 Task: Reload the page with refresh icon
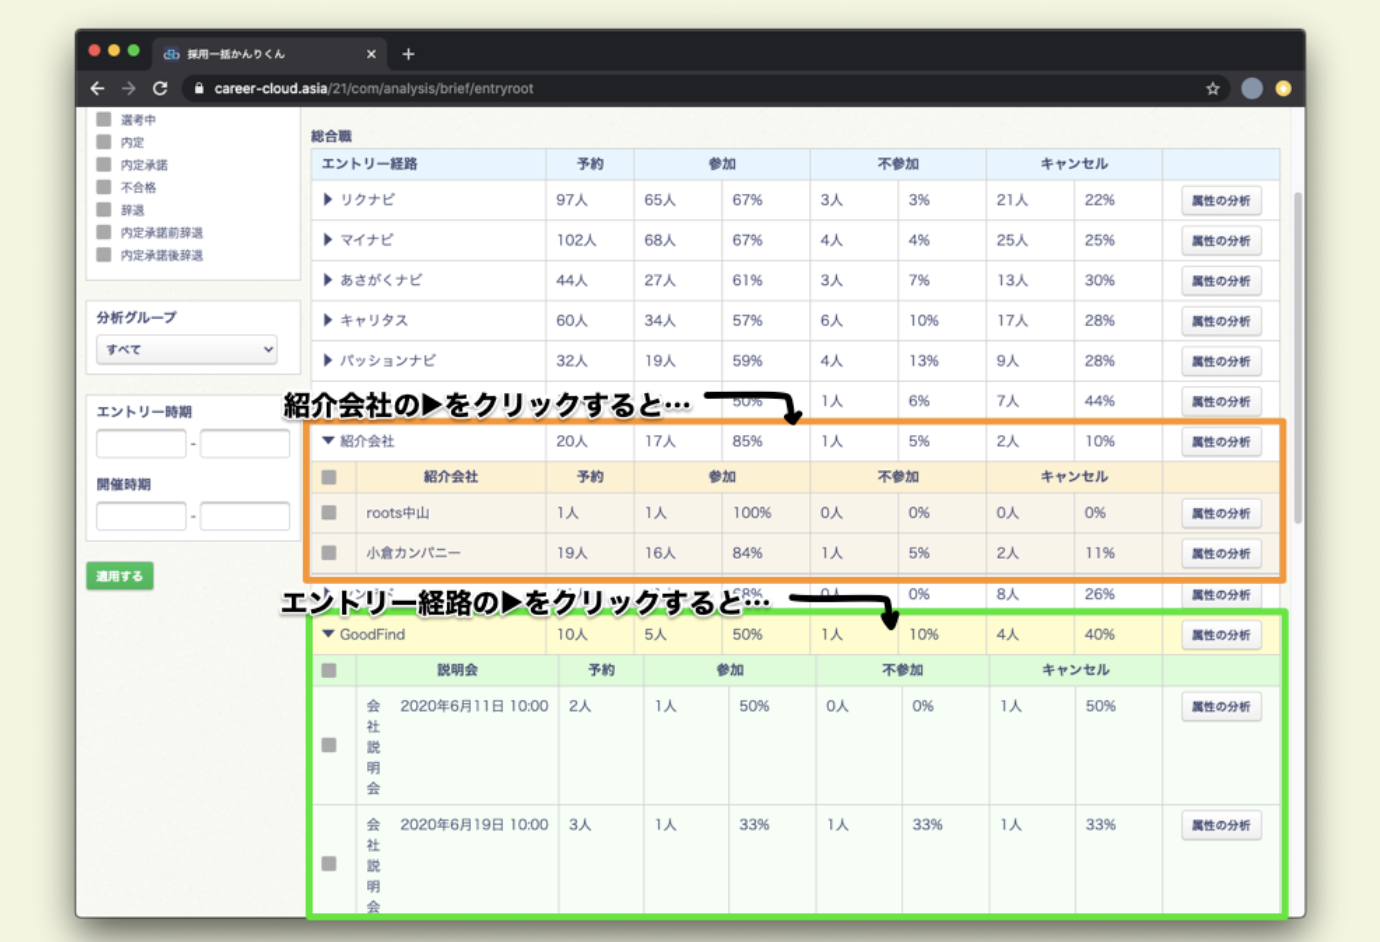coord(160,88)
